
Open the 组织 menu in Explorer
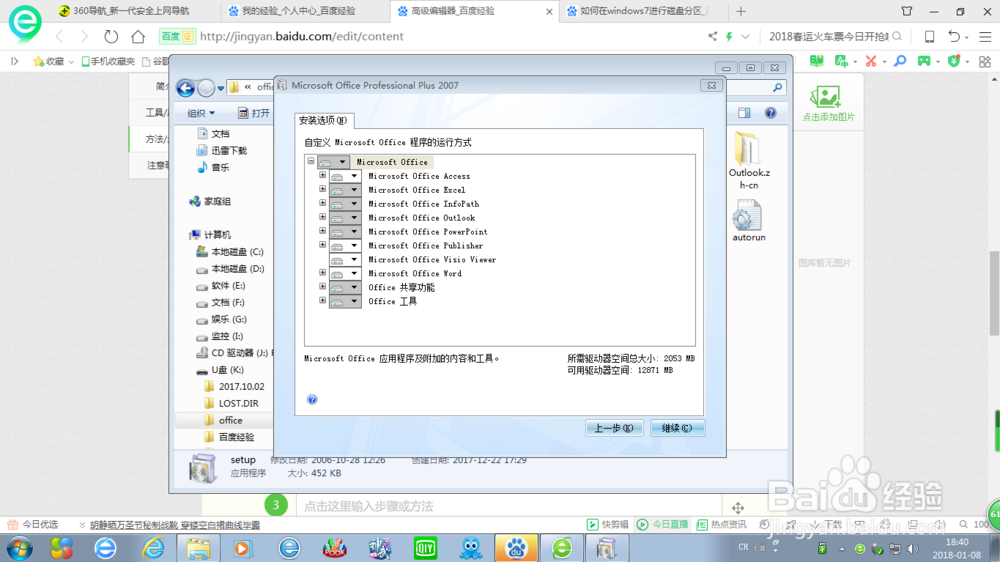tap(201, 114)
